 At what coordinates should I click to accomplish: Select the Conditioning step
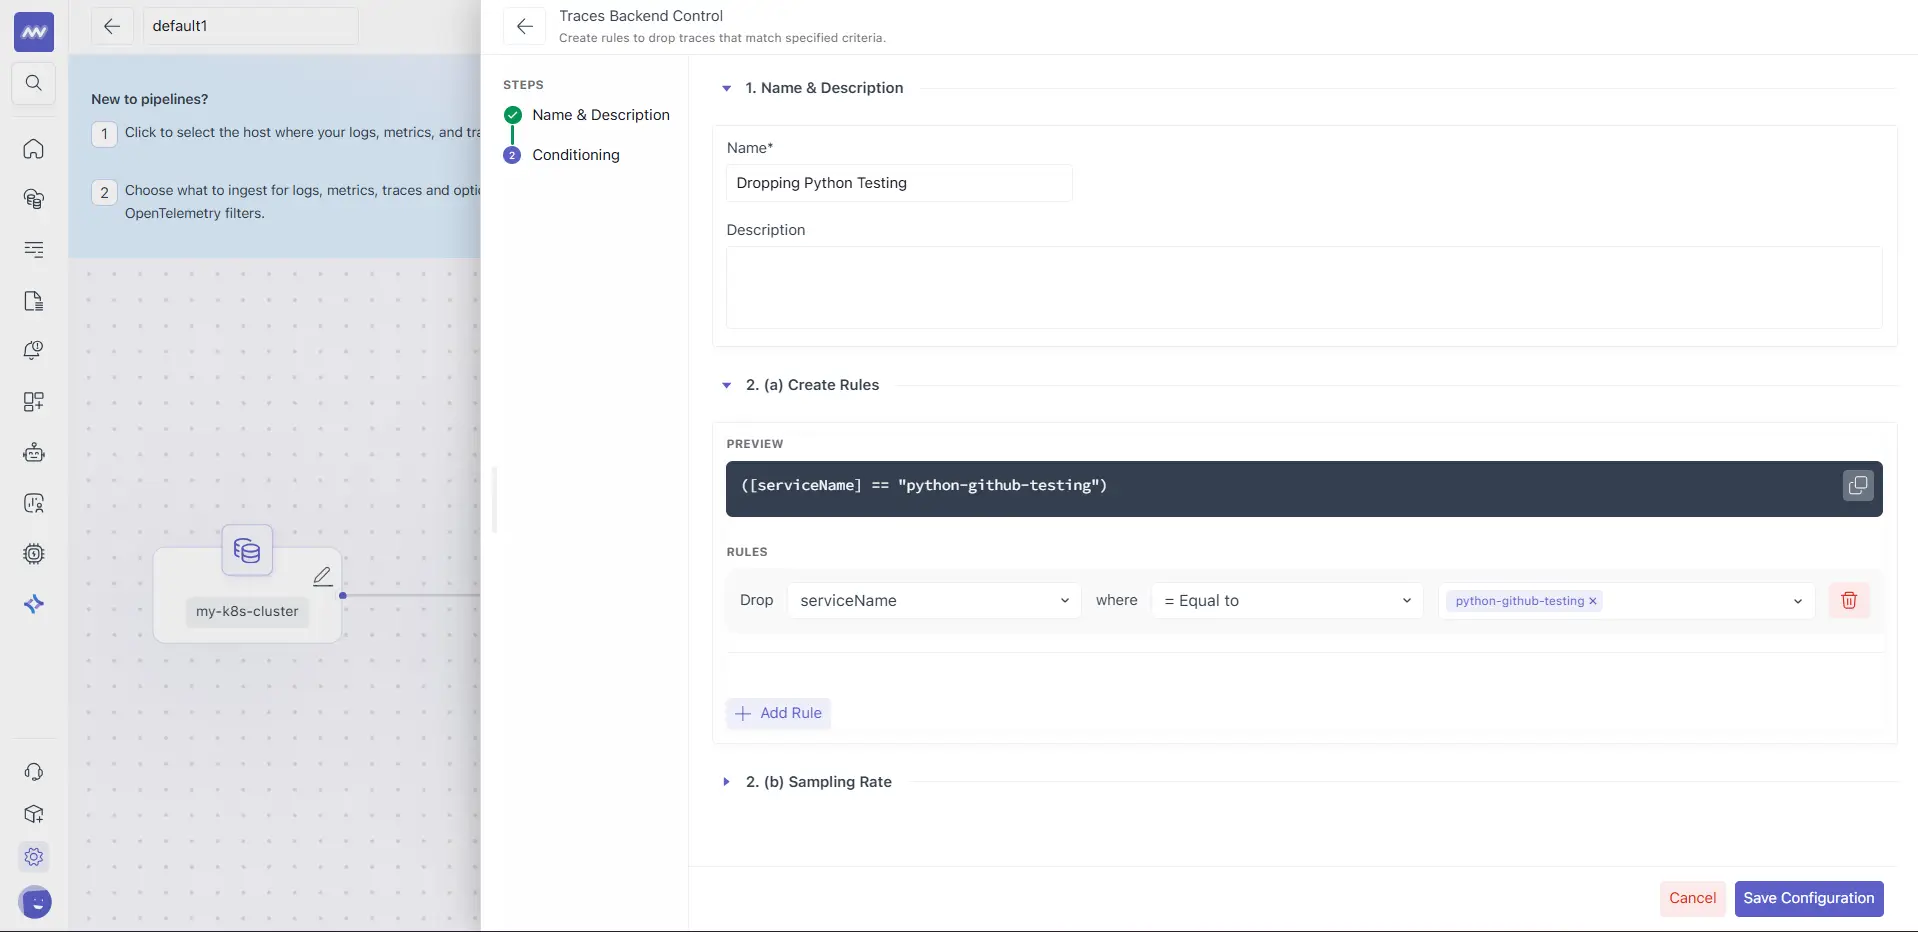[575, 155]
